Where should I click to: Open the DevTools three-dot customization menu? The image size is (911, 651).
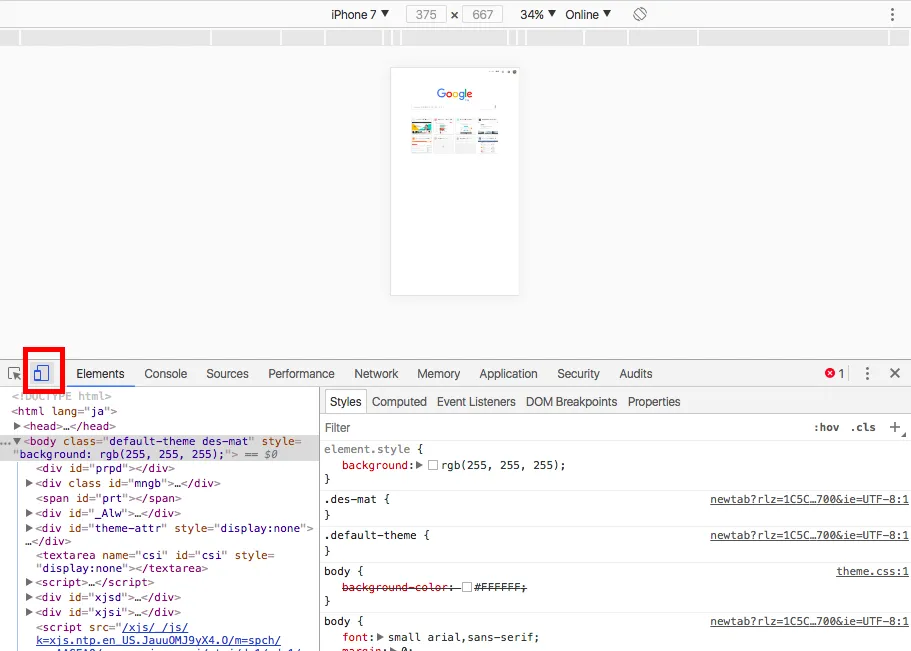click(x=866, y=372)
